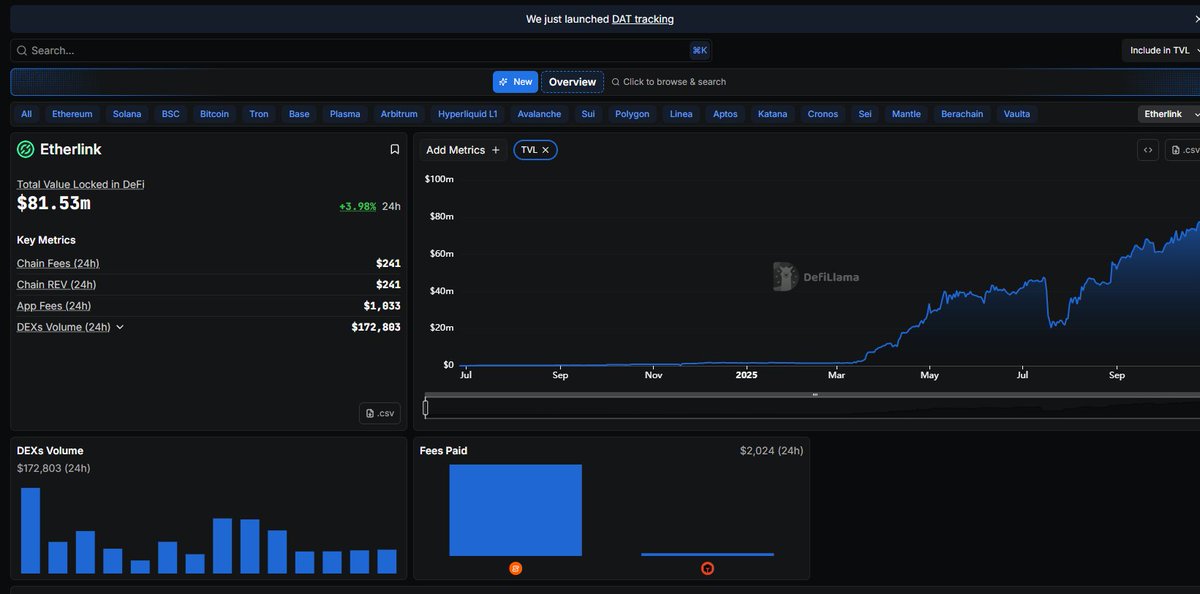Select the Overview tab
Viewport: 1200px width, 594px height.
[x=572, y=82]
